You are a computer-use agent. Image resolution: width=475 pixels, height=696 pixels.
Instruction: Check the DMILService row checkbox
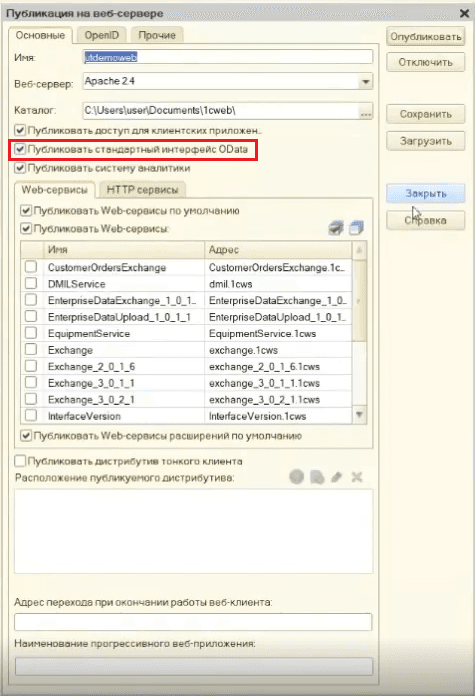pyautogui.click(x=31, y=283)
